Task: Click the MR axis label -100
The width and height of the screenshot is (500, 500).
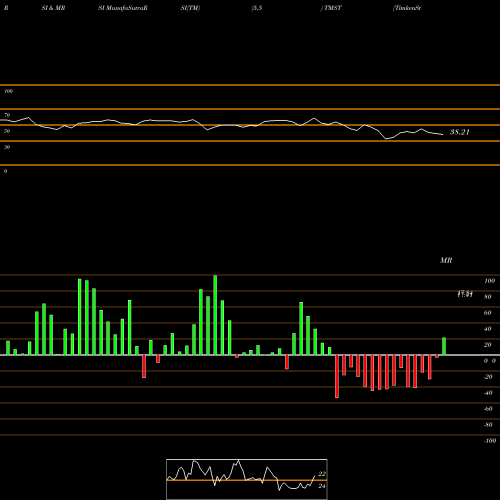Action: click(x=490, y=441)
